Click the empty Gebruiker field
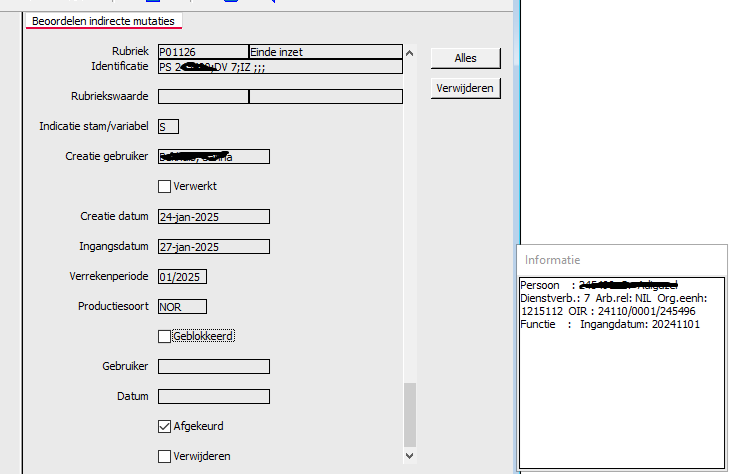Image resolution: width=740 pixels, height=474 pixels. pyautogui.click(x=214, y=366)
